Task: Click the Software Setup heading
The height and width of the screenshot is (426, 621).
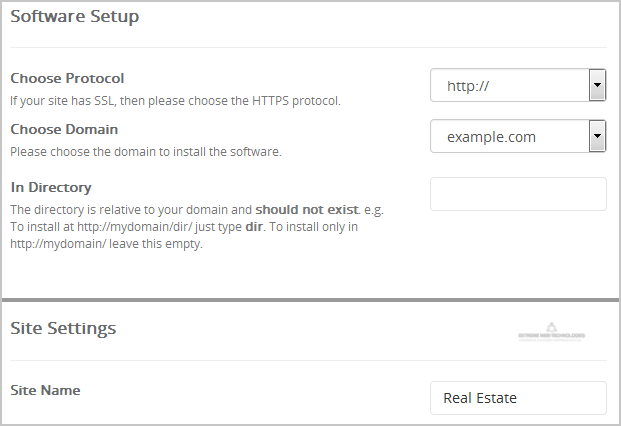Action: click(x=75, y=17)
